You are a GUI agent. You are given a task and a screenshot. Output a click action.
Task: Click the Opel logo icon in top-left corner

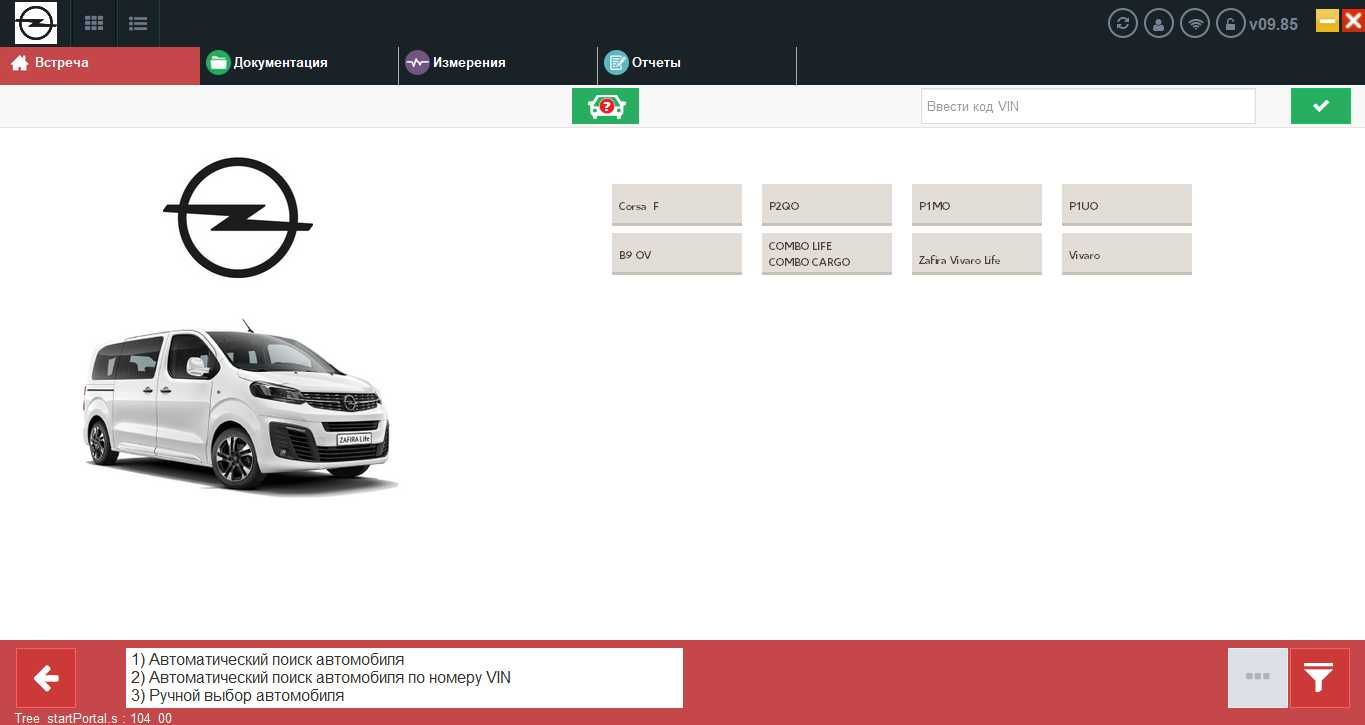point(36,23)
